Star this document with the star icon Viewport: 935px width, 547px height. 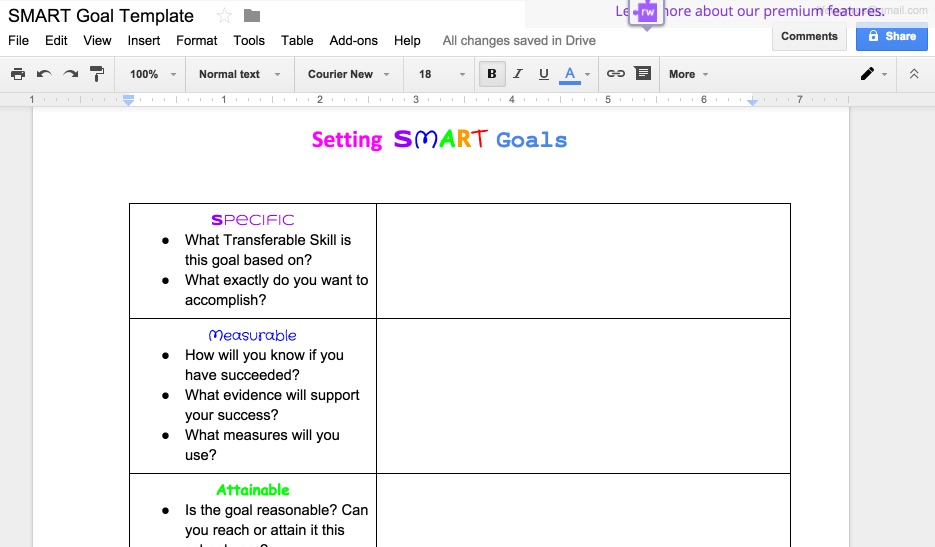pos(224,16)
